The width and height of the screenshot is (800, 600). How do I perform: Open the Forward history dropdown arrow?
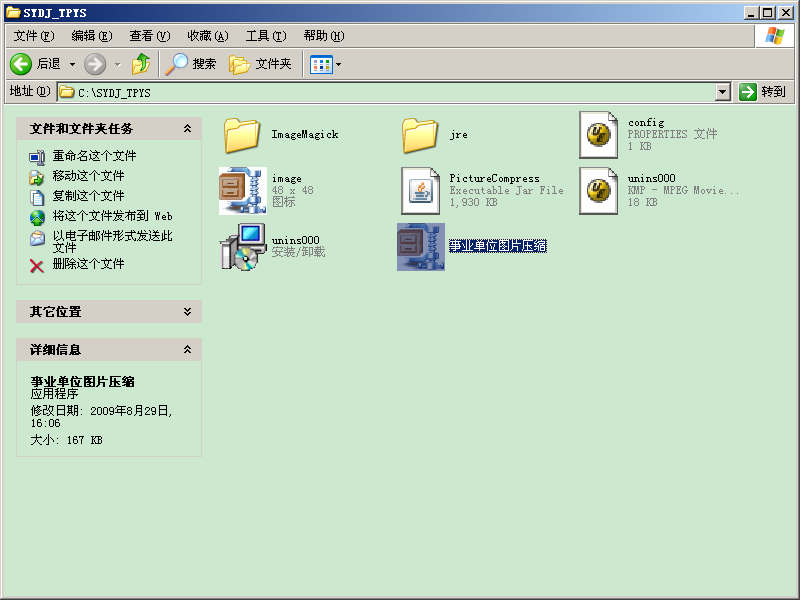click(118, 64)
